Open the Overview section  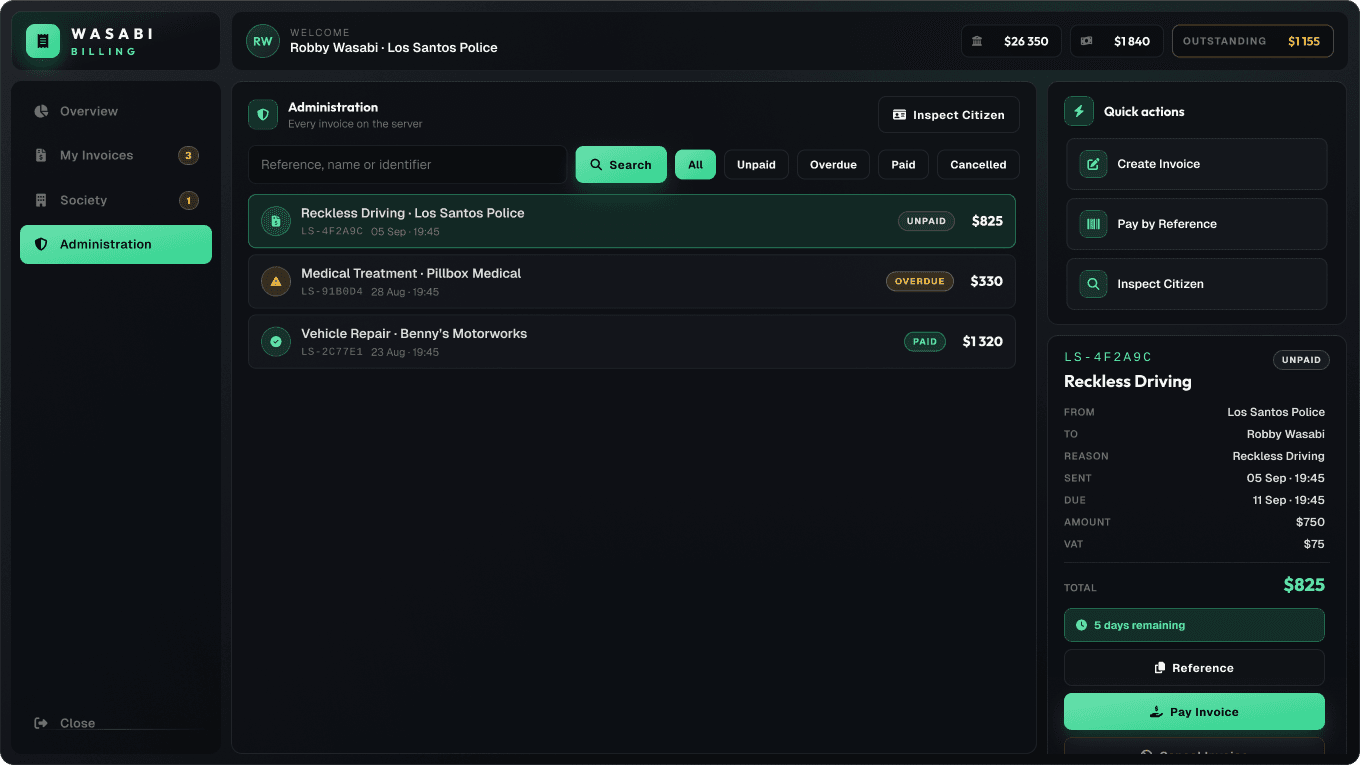[x=116, y=111]
